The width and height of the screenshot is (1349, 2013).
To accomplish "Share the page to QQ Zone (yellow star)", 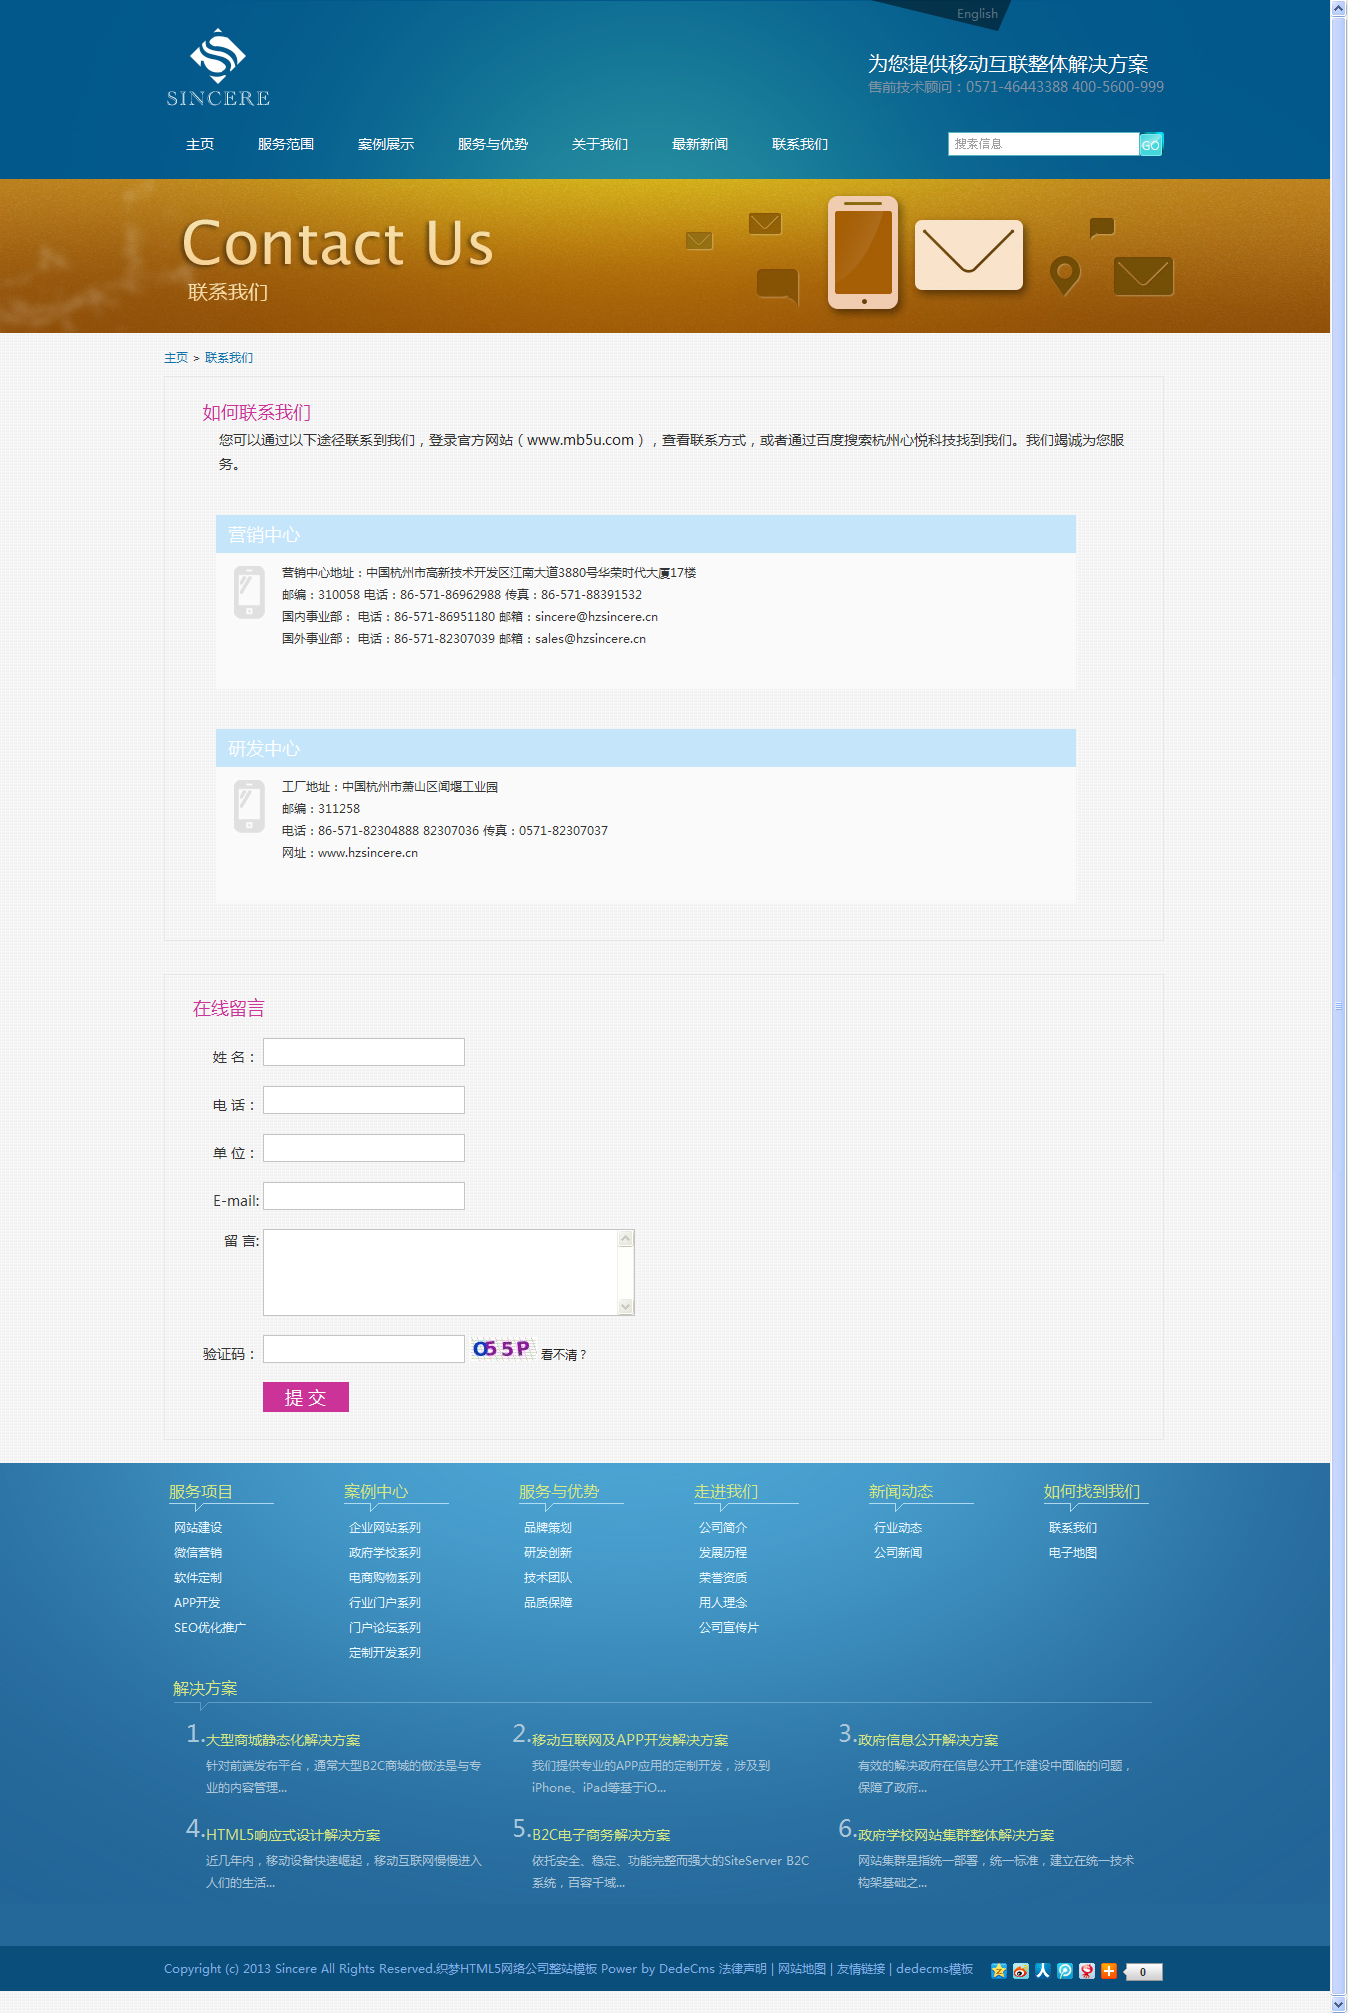I will [x=998, y=1971].
